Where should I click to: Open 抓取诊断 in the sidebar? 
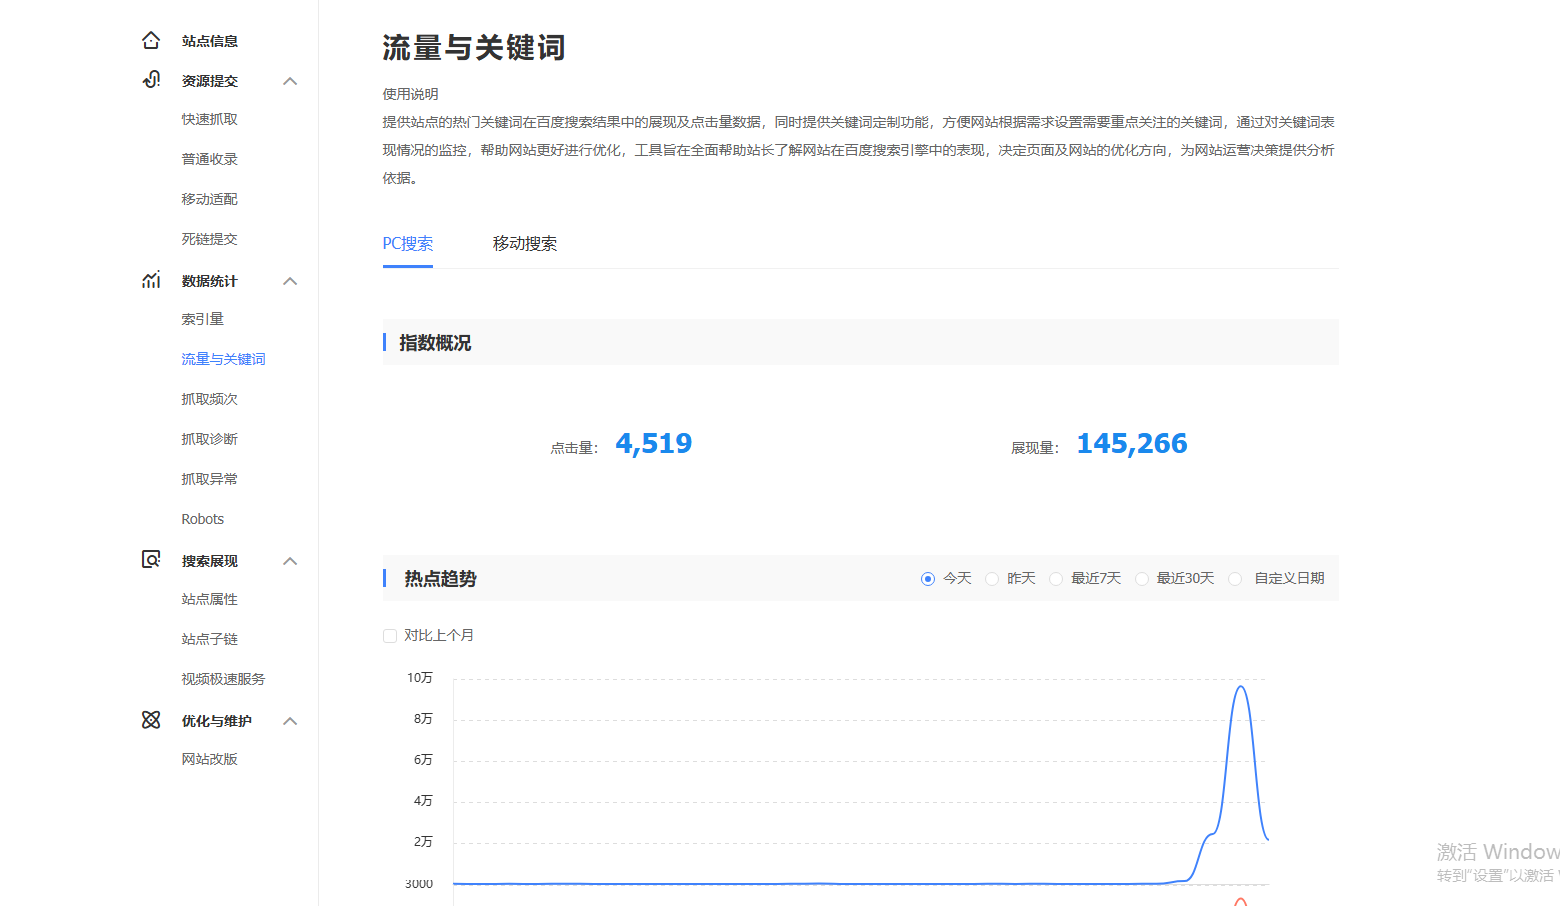tap(210, 439)
